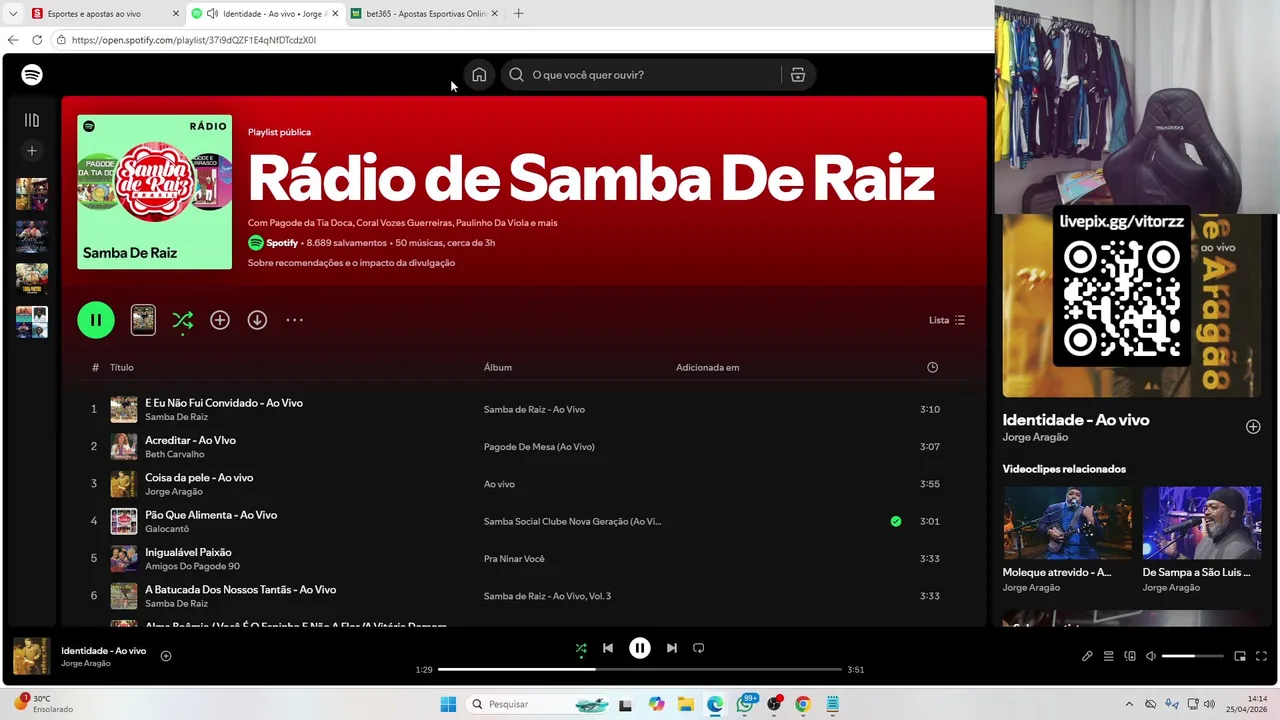This screenshot has height=720, width=1280.
Task: Open 'Moleque atrevido' related video clip
Action: pyautogui.click(x=1067, y=523)
